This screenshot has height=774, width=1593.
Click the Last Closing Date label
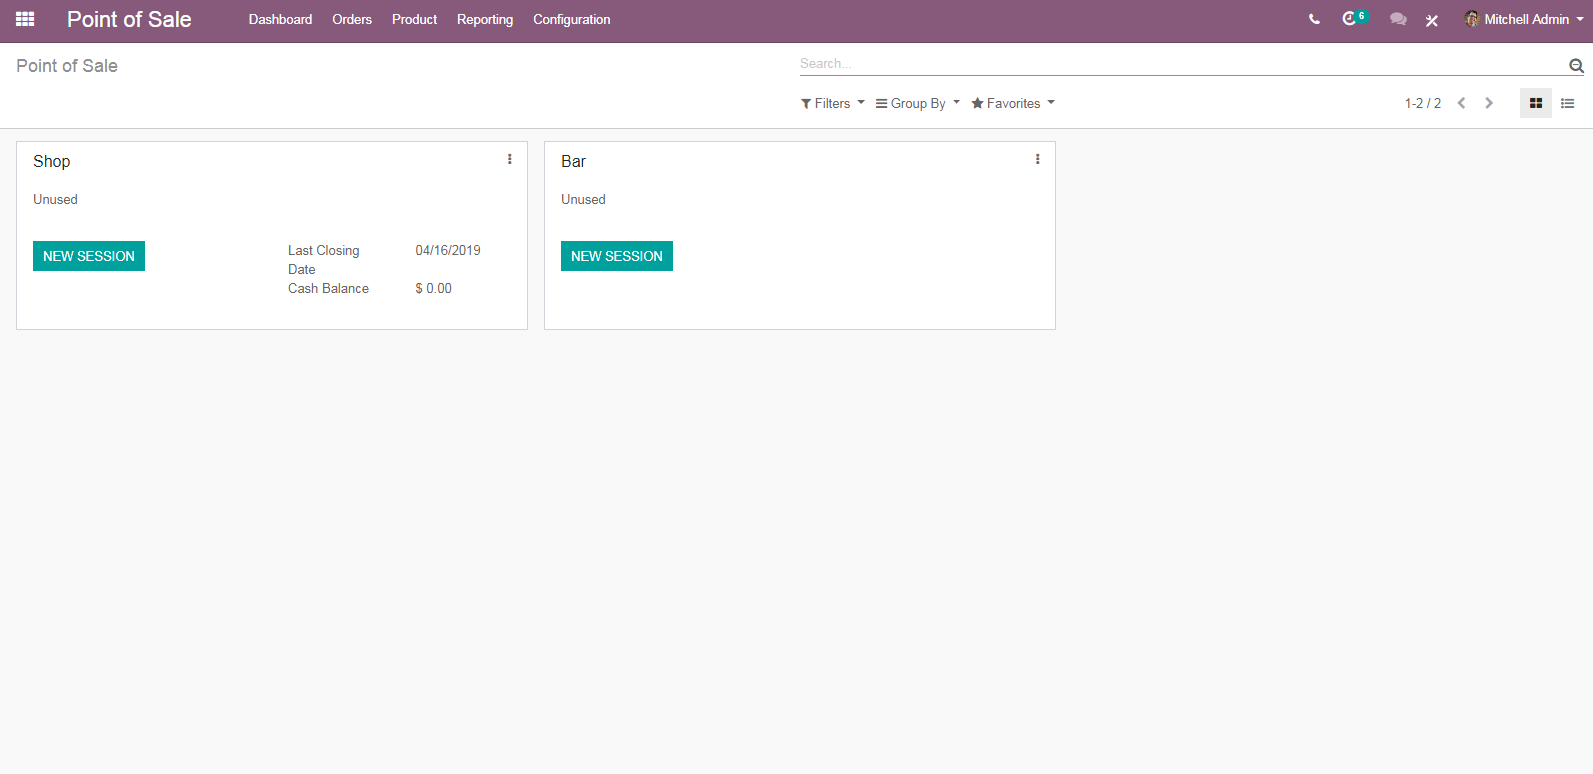click(324, 260)
